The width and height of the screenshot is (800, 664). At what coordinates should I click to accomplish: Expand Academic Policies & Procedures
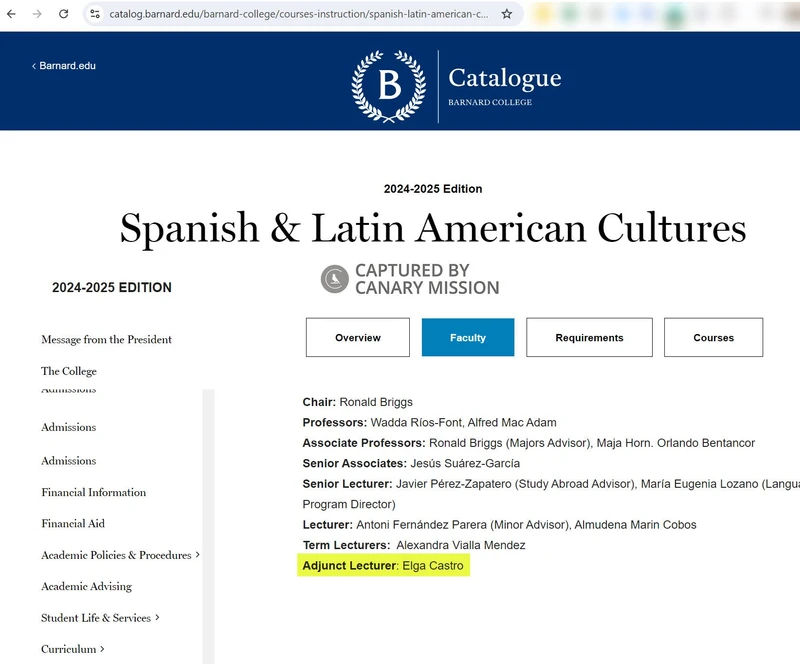pyautogui.click(x=121, y=555)
